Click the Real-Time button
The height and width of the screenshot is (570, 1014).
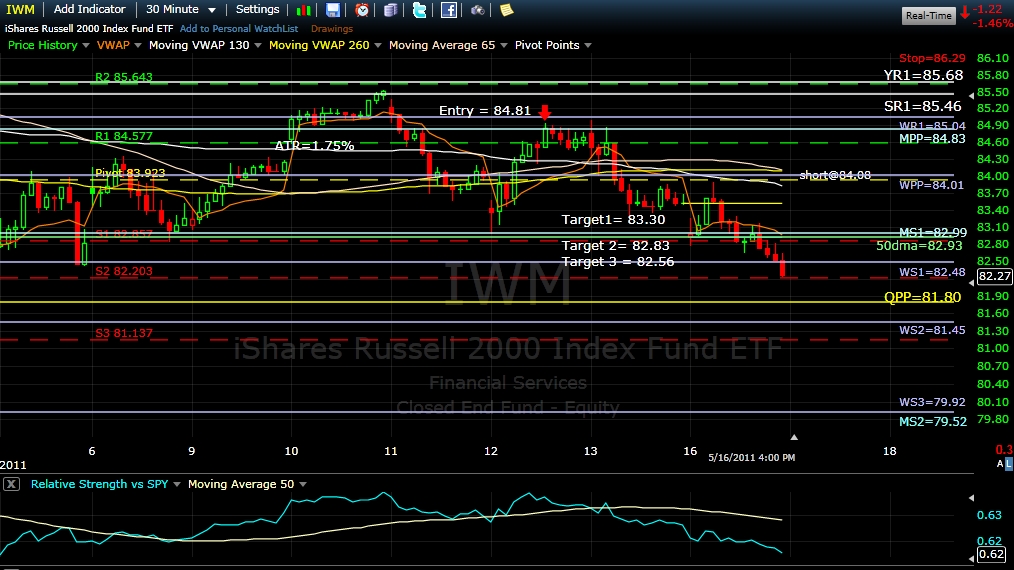(x=928, y=16)
